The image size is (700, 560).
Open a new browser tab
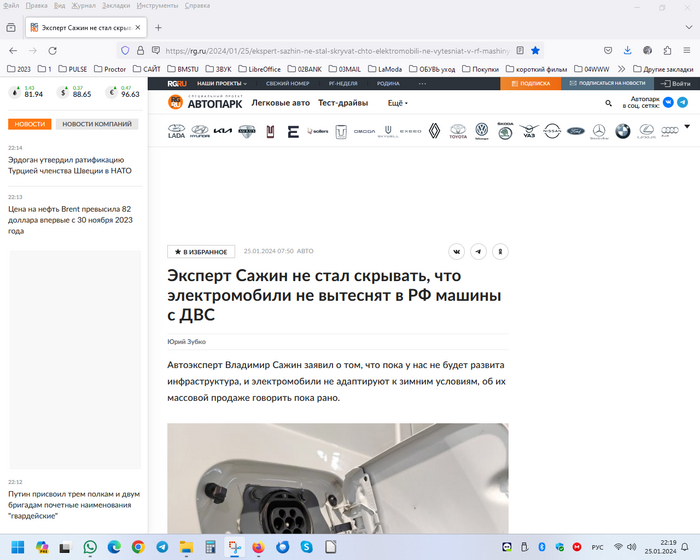[x=158, y=28]
